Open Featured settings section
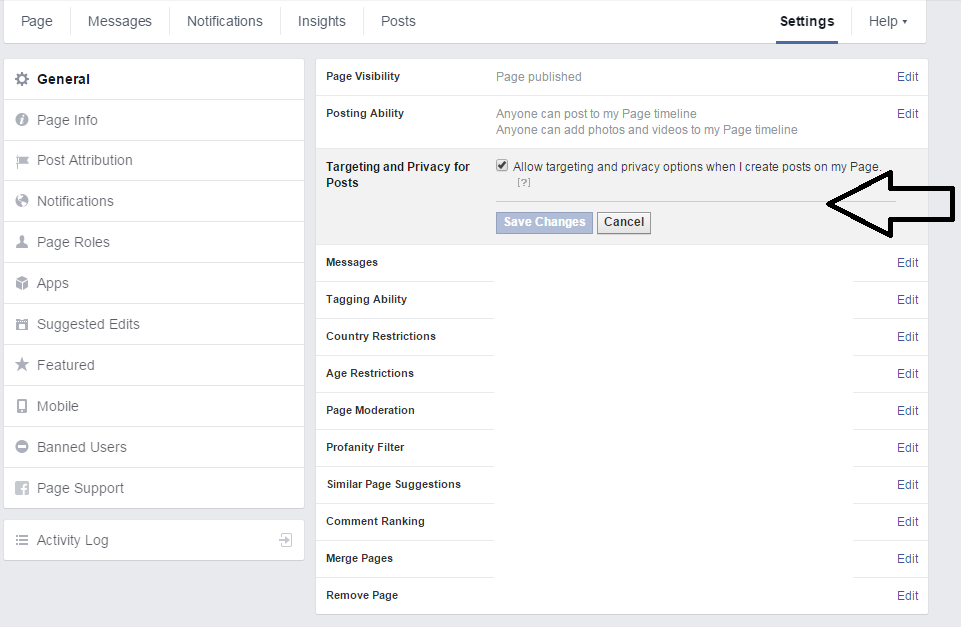961x627 pixels. (x=154, y=365)
